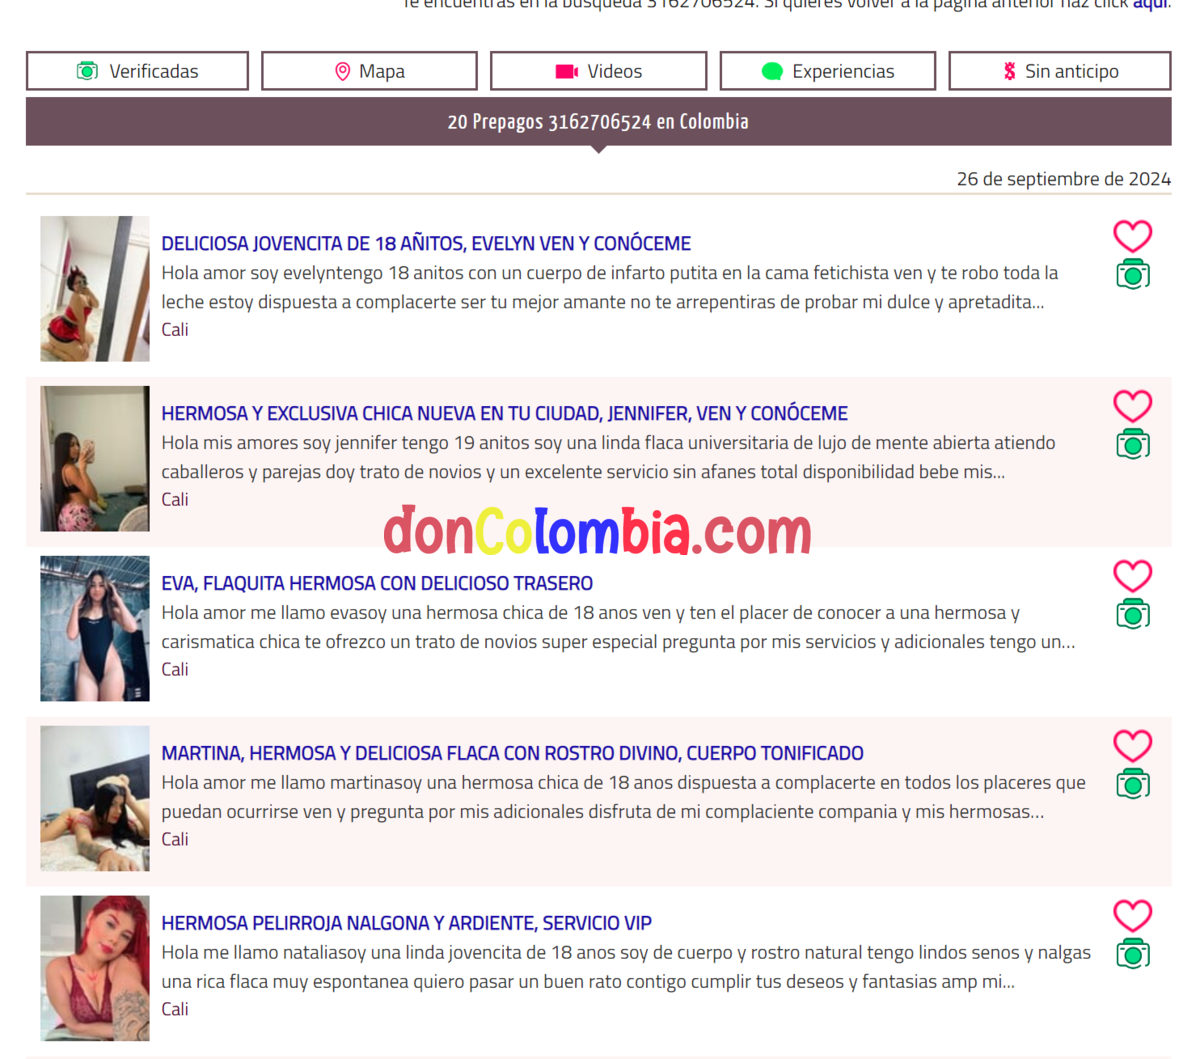The image size is (1200, 1059).
Task: Click the camera icon on the Jennifer listing
Action: pyautogui.click(x=1132, y=445)
